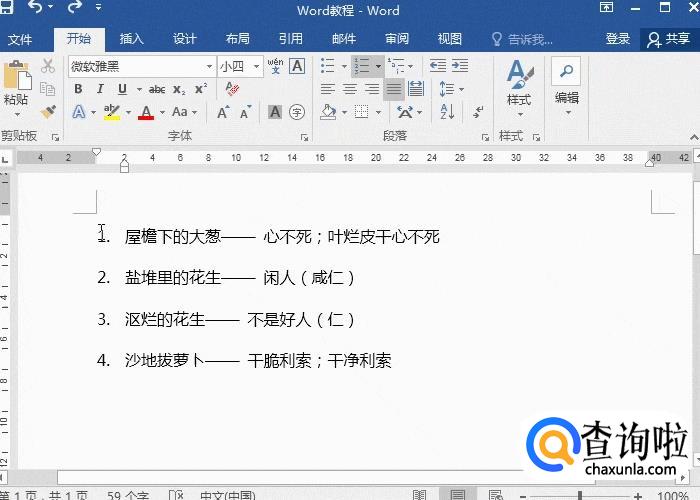Click the horizontal scrollbar

pyautogui.click(x=326, y=478)
